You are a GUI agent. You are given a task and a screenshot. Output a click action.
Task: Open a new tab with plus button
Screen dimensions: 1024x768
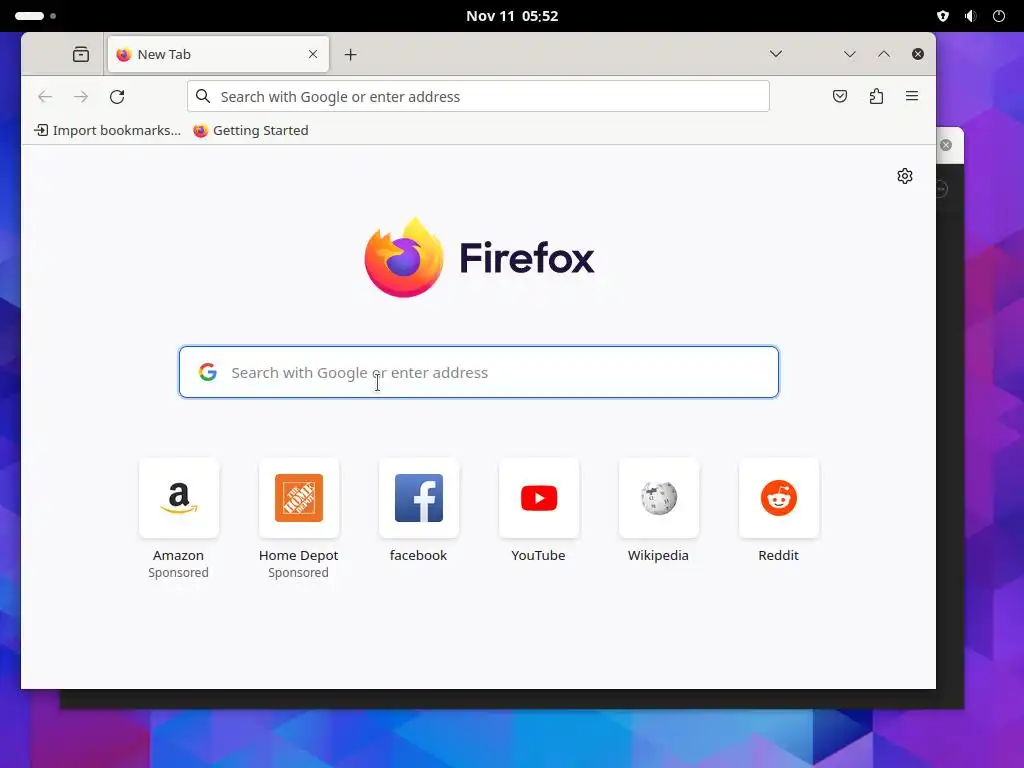coord(351,55)
